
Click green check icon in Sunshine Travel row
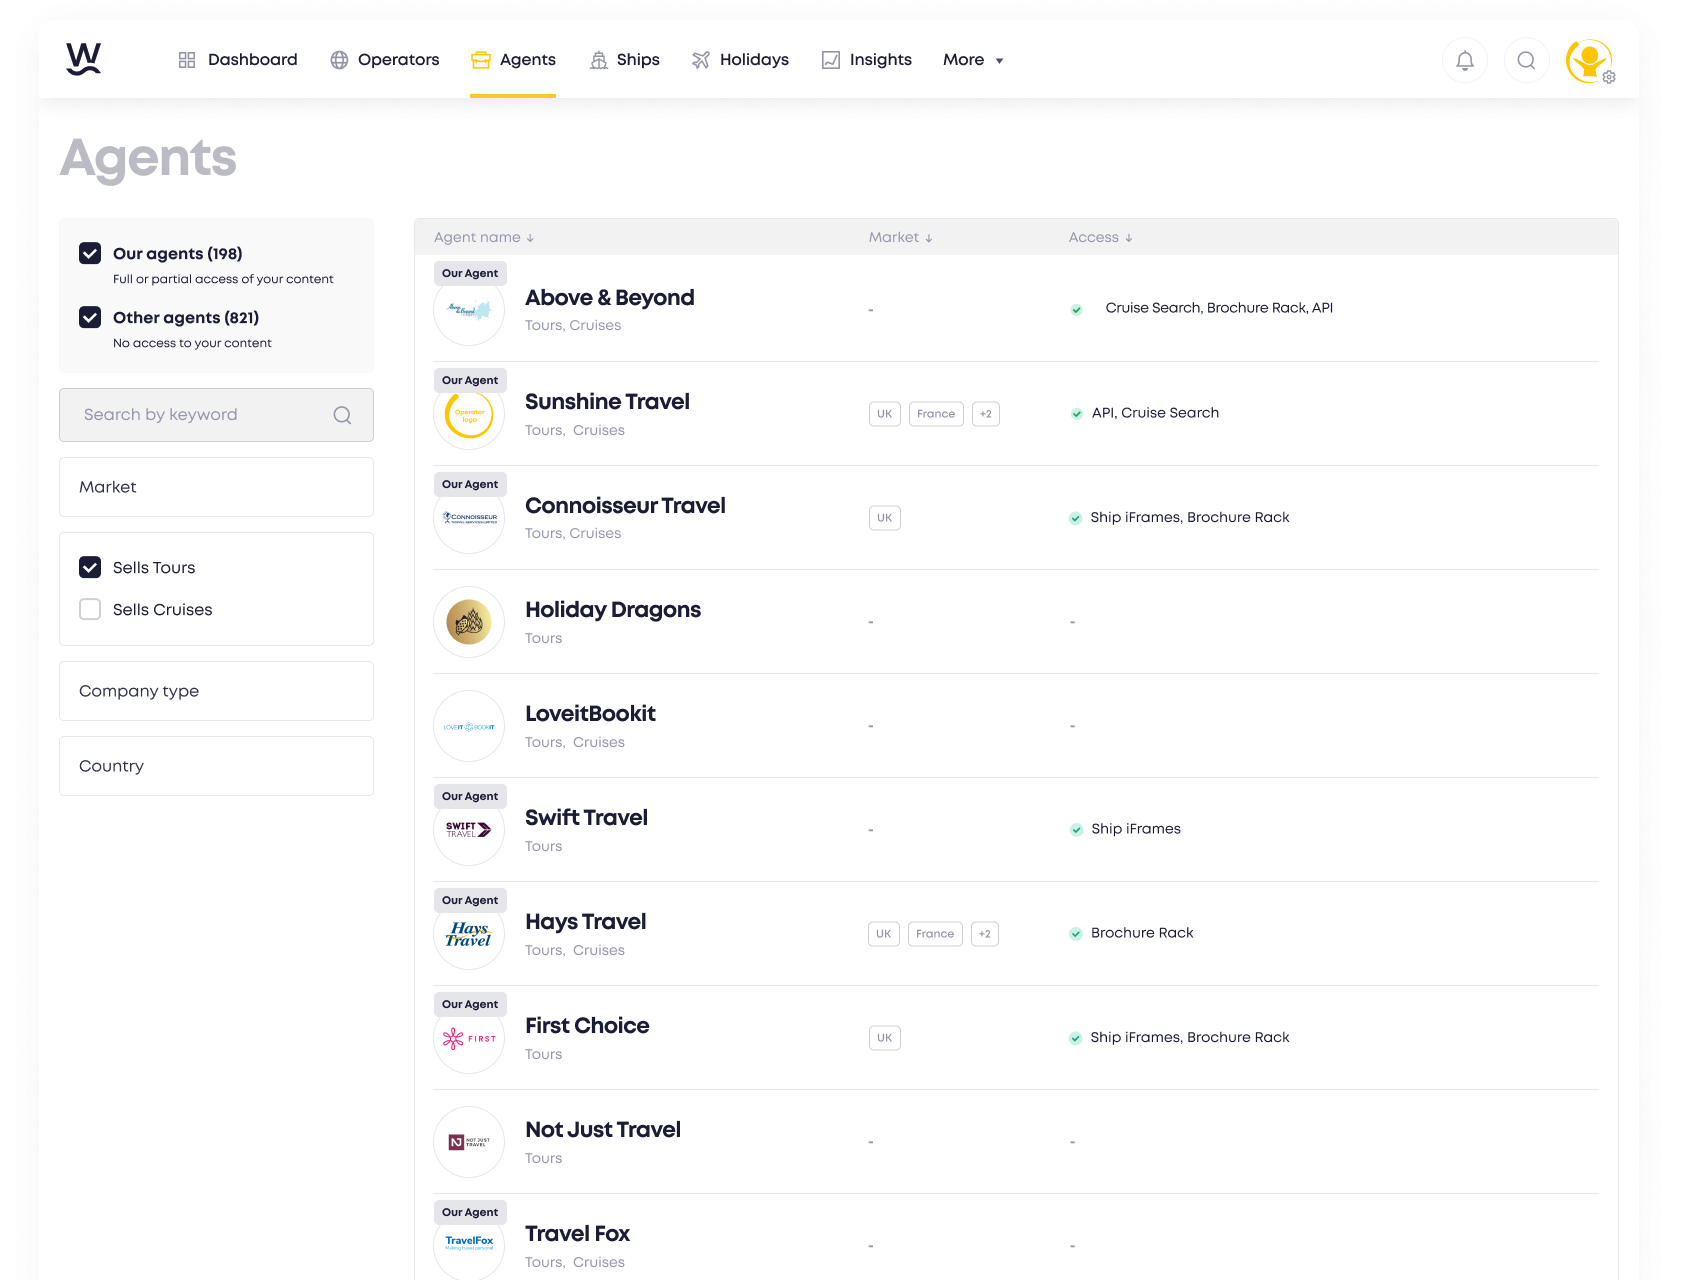[1076, 414]
